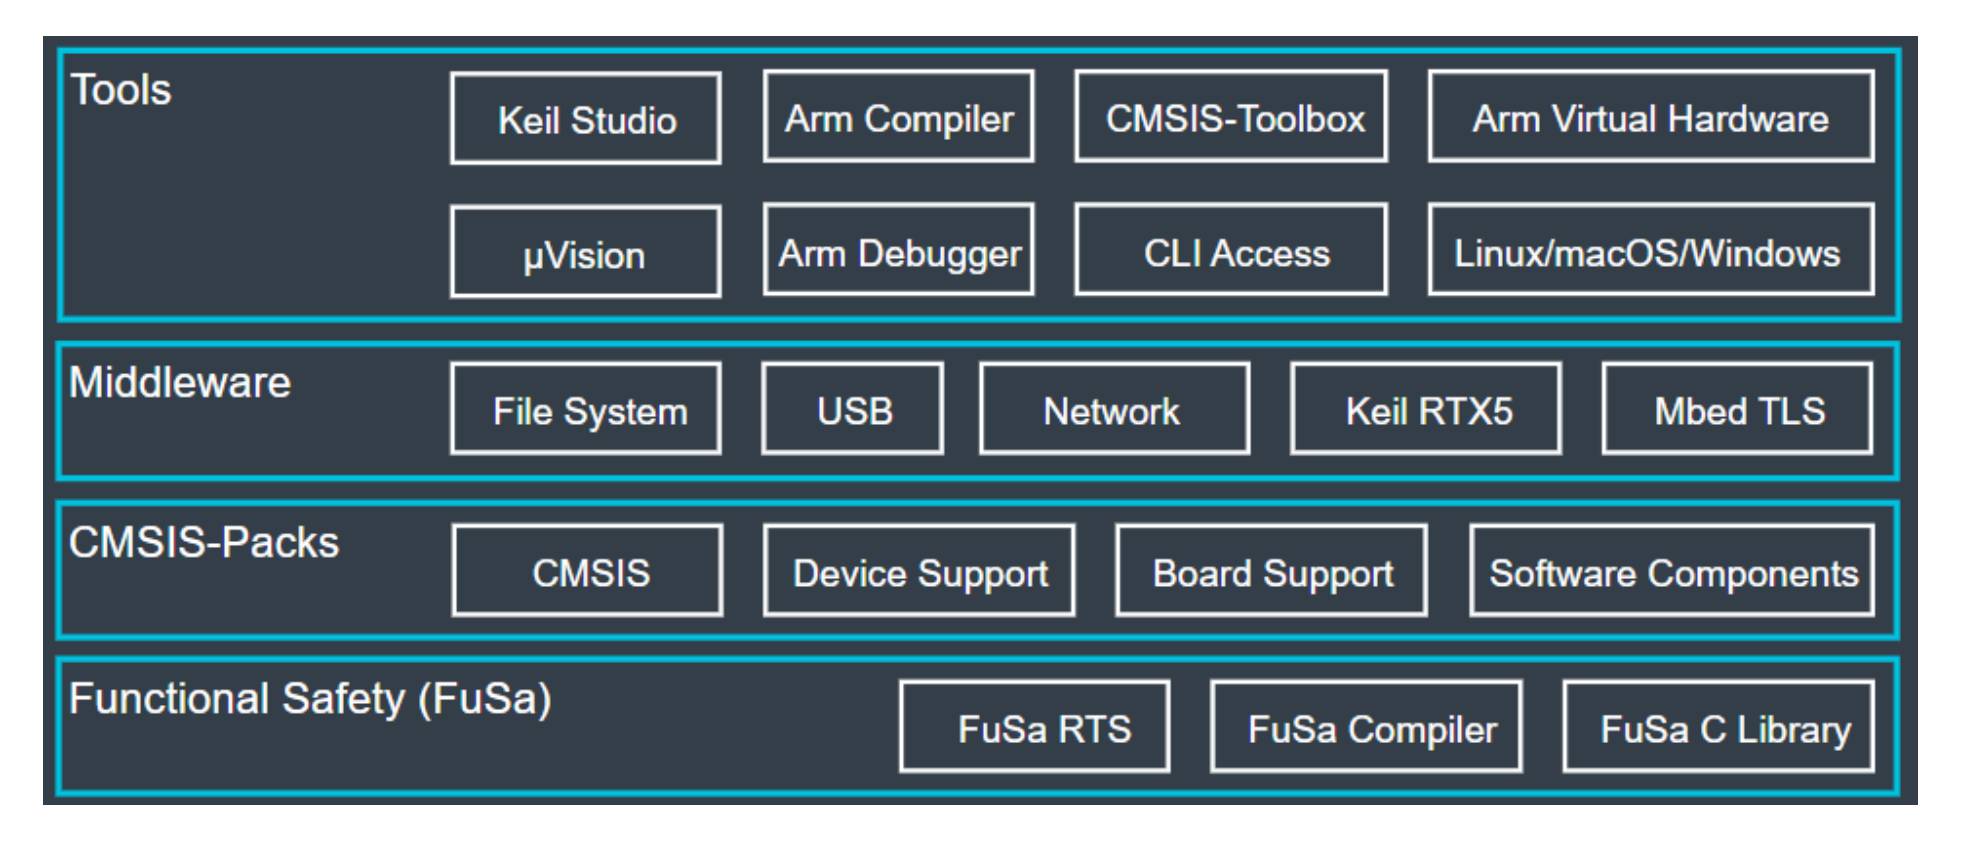1973x850 pixels.
Task: Select the Arm Compiler box
Action: click(898, 117)
